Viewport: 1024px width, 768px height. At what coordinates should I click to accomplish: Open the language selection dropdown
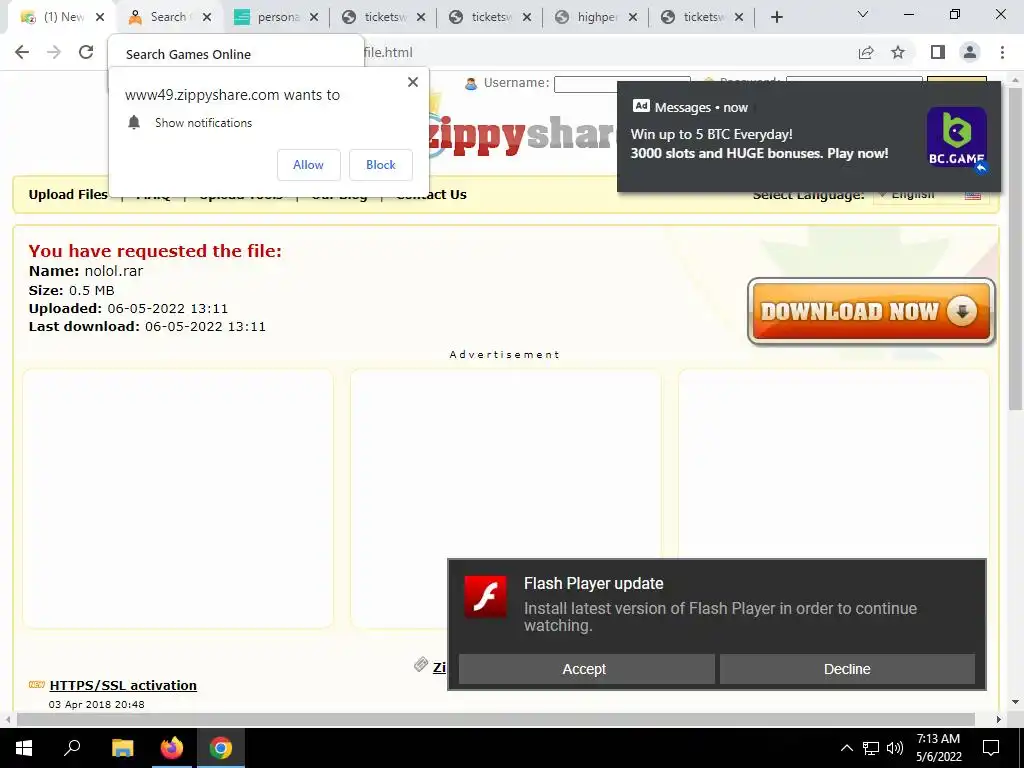[931, 195]
